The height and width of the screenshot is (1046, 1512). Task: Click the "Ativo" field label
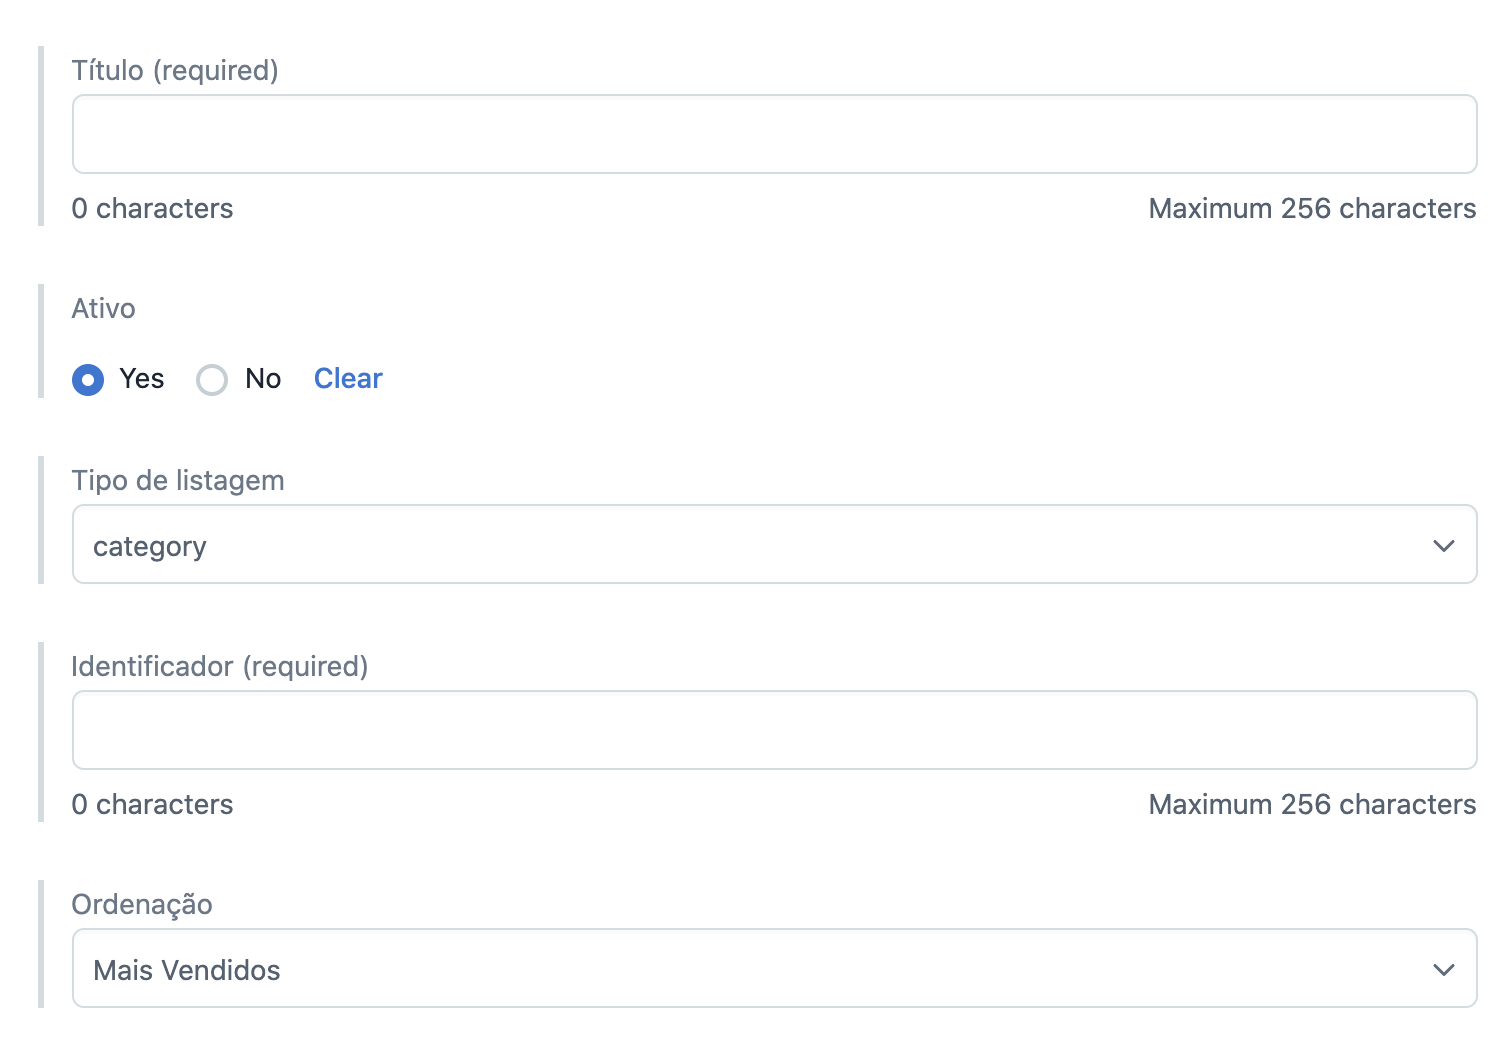[x=103, y=309]
